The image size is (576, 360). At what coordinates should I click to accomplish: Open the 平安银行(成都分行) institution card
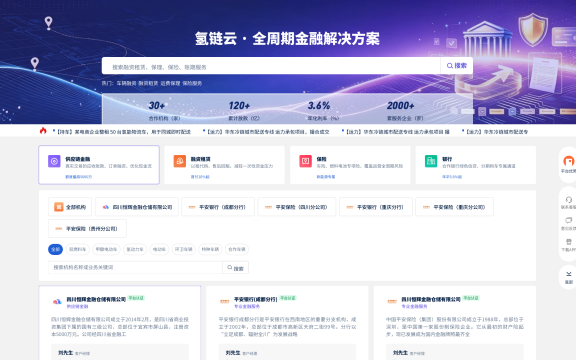pos(287,323)
